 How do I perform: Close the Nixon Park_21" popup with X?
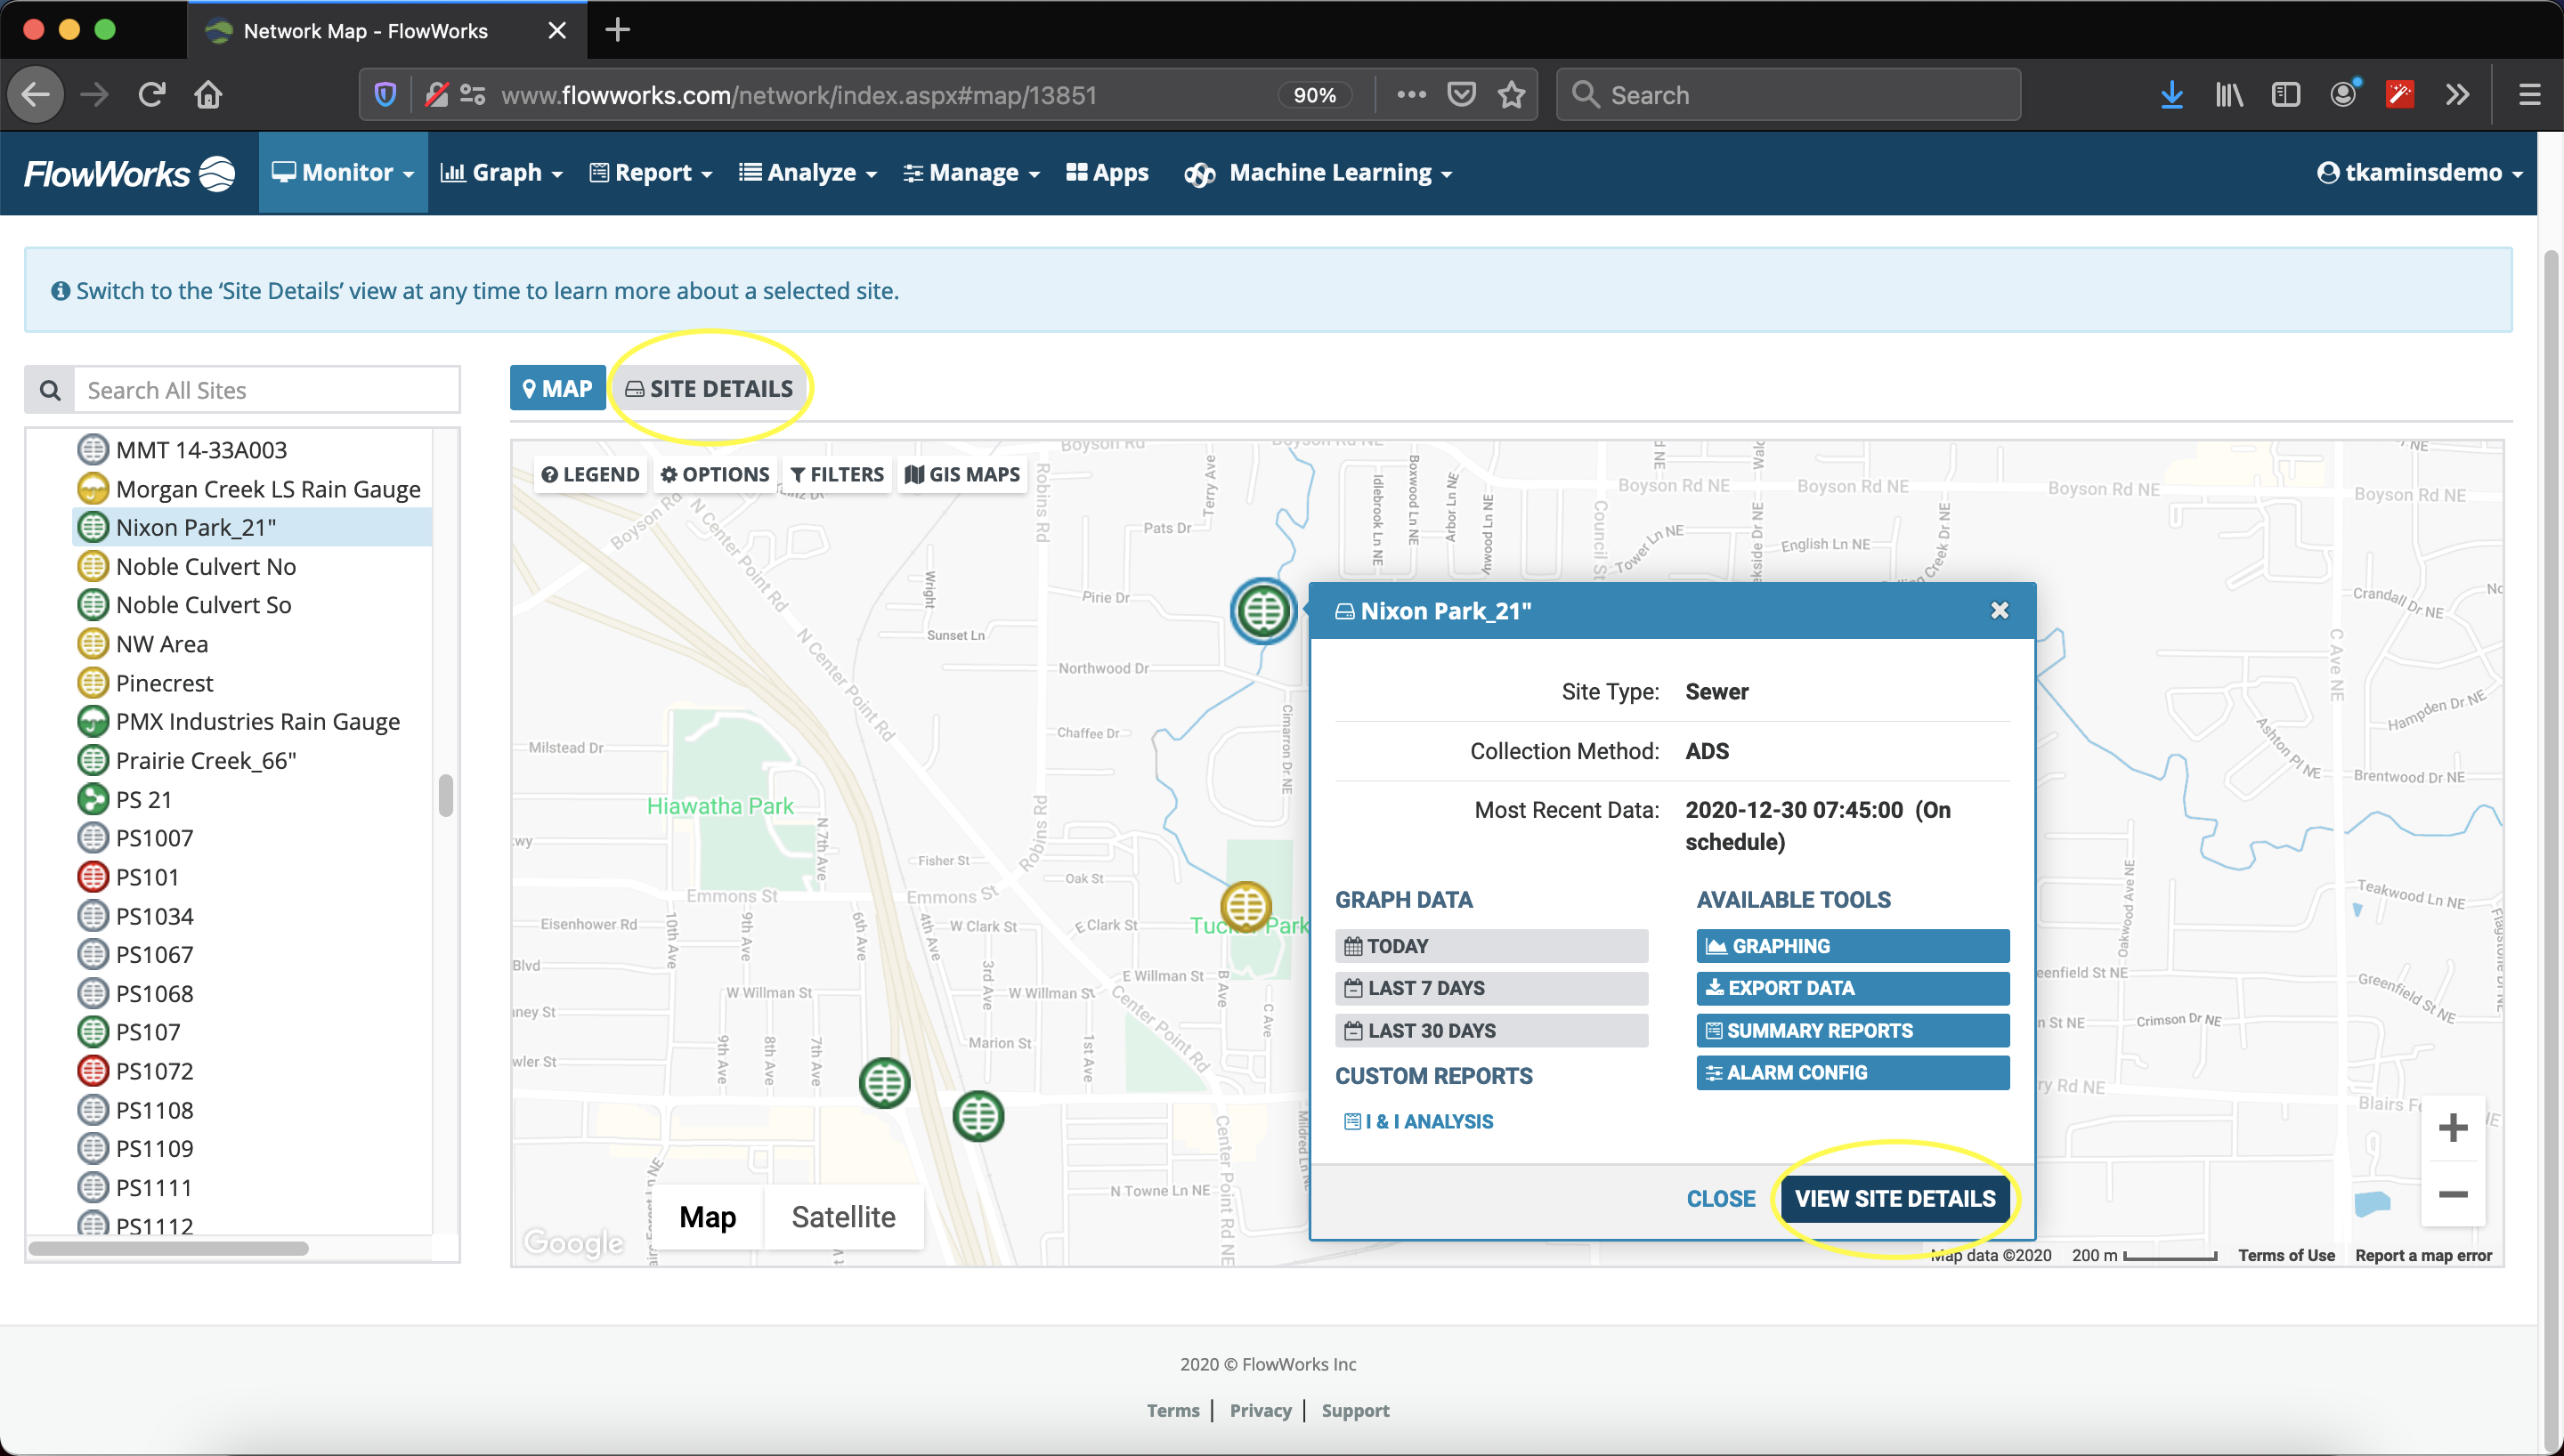(x=1999, y=610)
